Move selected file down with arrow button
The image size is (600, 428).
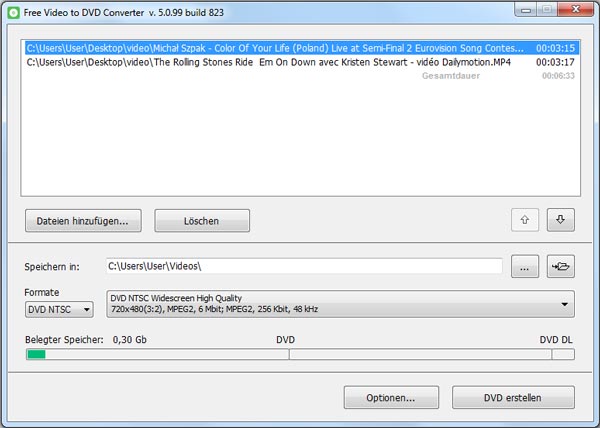tap(561, 220)
